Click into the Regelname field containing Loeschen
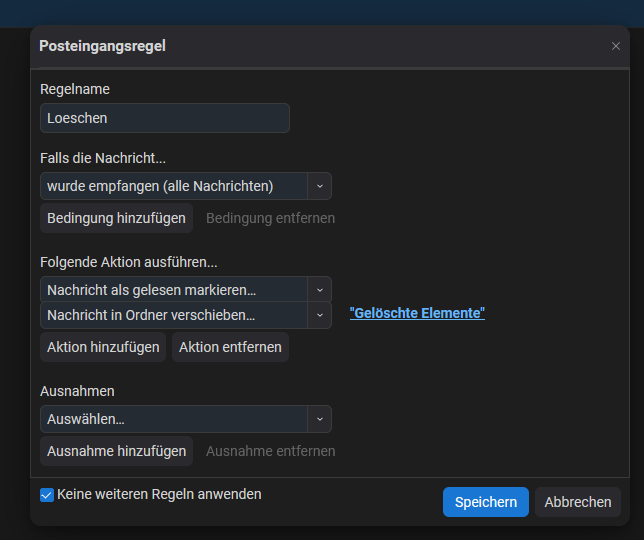Viewport: 644px width, 540px height. pyautogui.click(x=165, y=118)
